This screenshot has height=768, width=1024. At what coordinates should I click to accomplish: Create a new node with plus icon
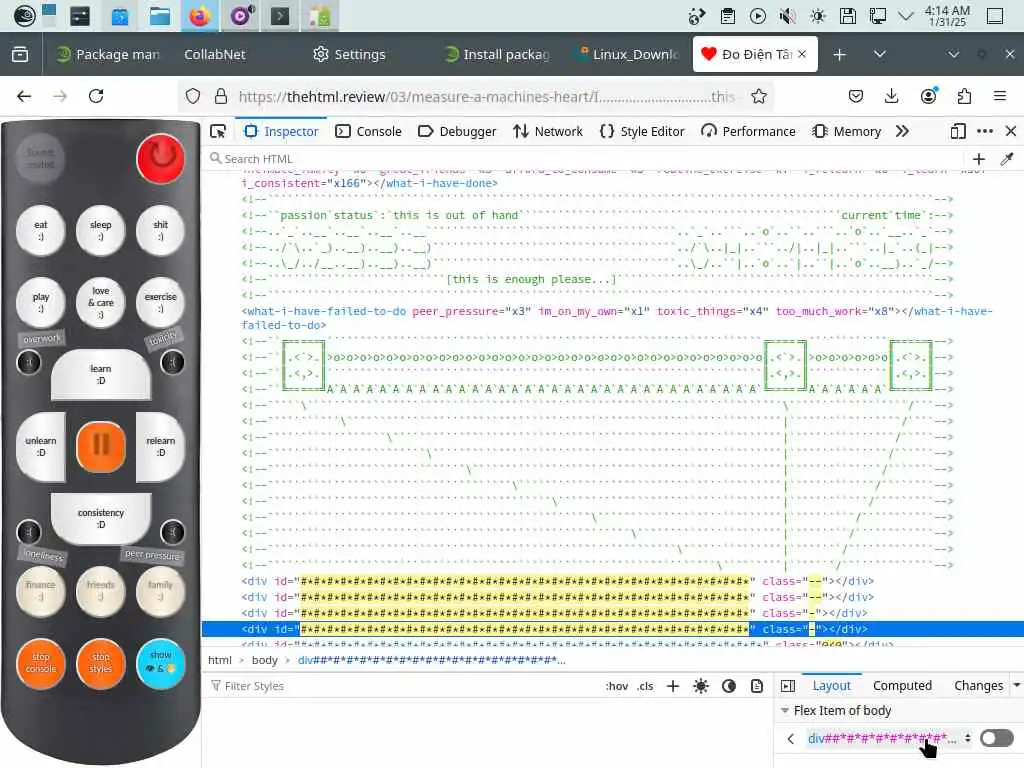(979, 159)
